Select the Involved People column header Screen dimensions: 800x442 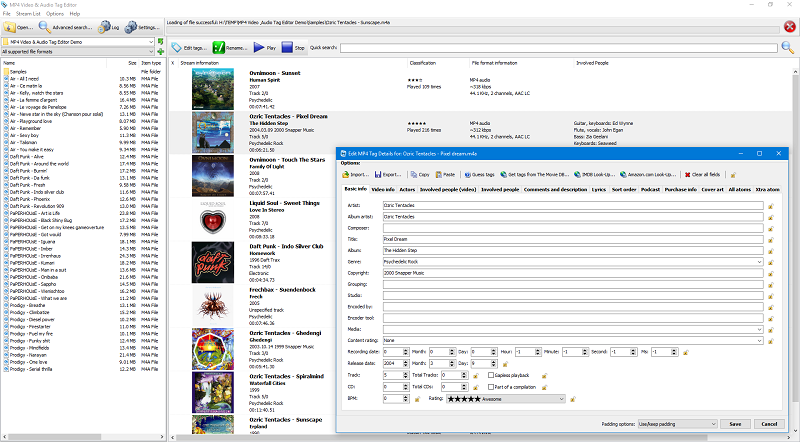pyautogui.click(x=592, y=63)
